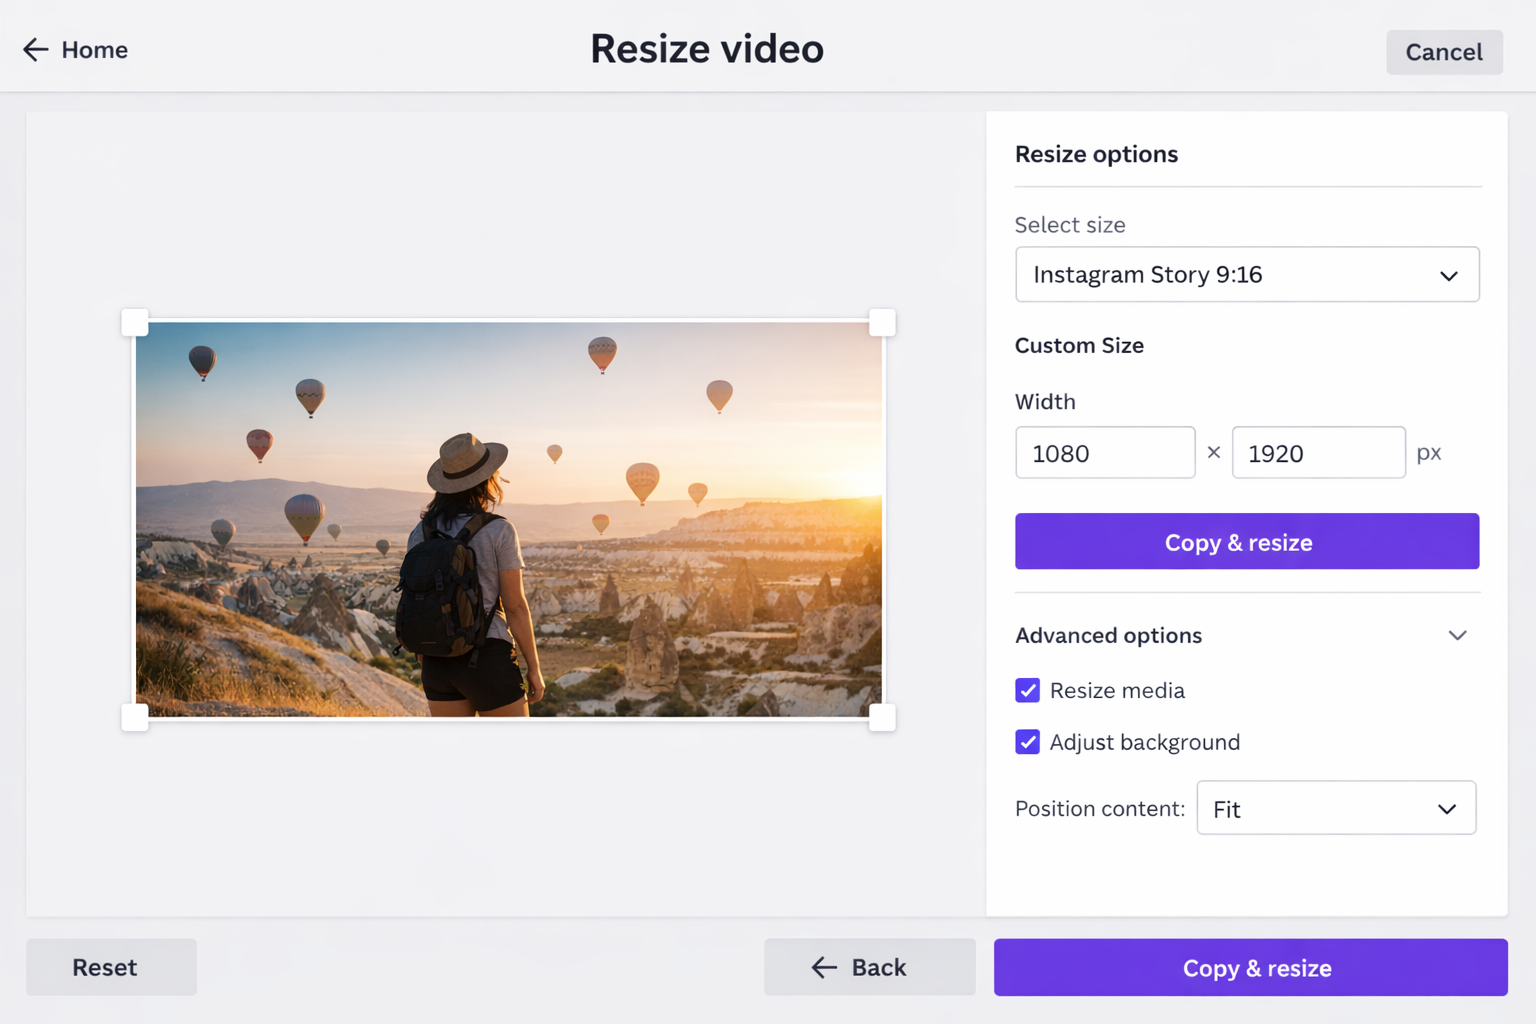Viewport: 1536px width, 1024px height.
Task: Click the arrow icon inside the Back button
Action: click(x=823, y=967)
